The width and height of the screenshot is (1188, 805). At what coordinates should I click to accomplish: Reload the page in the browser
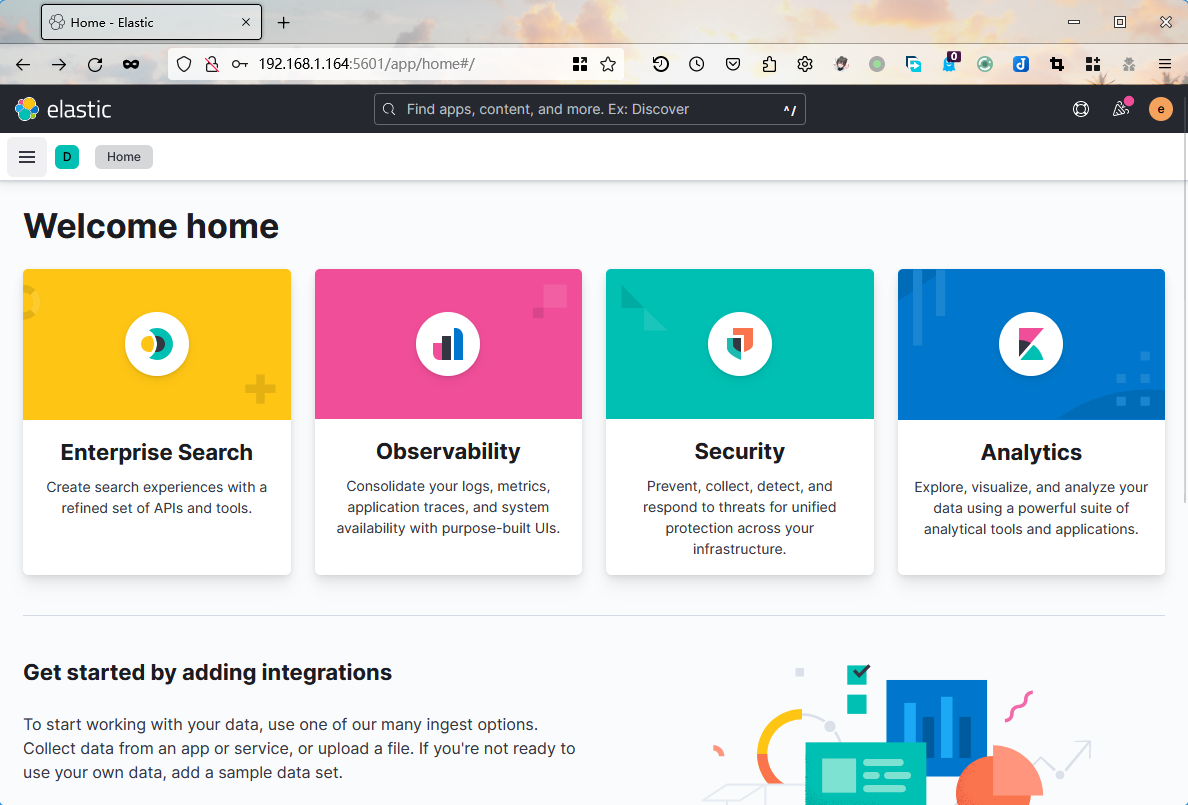[95, 64]
